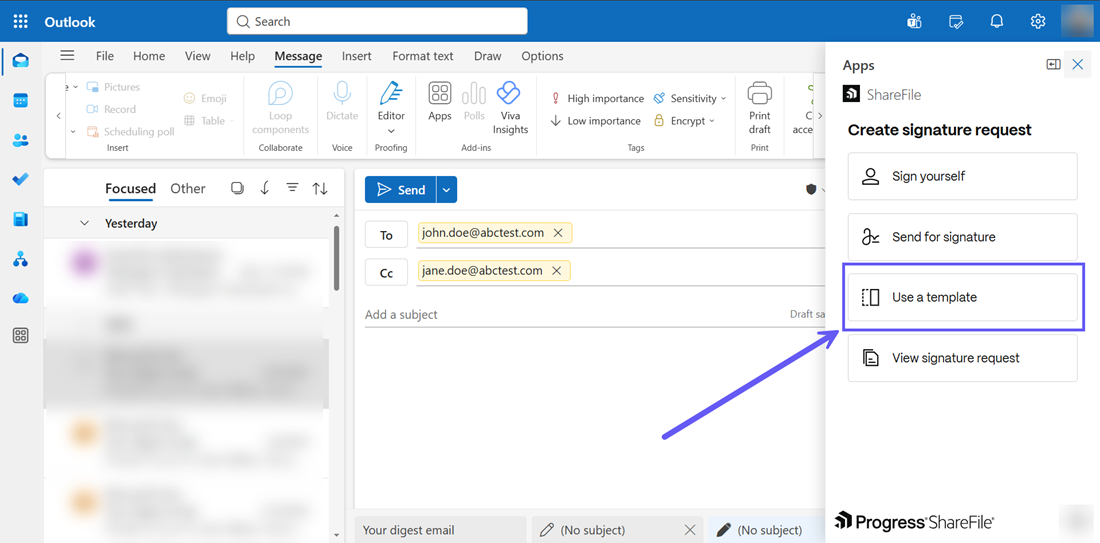Select Use a template option

[962, 297]
